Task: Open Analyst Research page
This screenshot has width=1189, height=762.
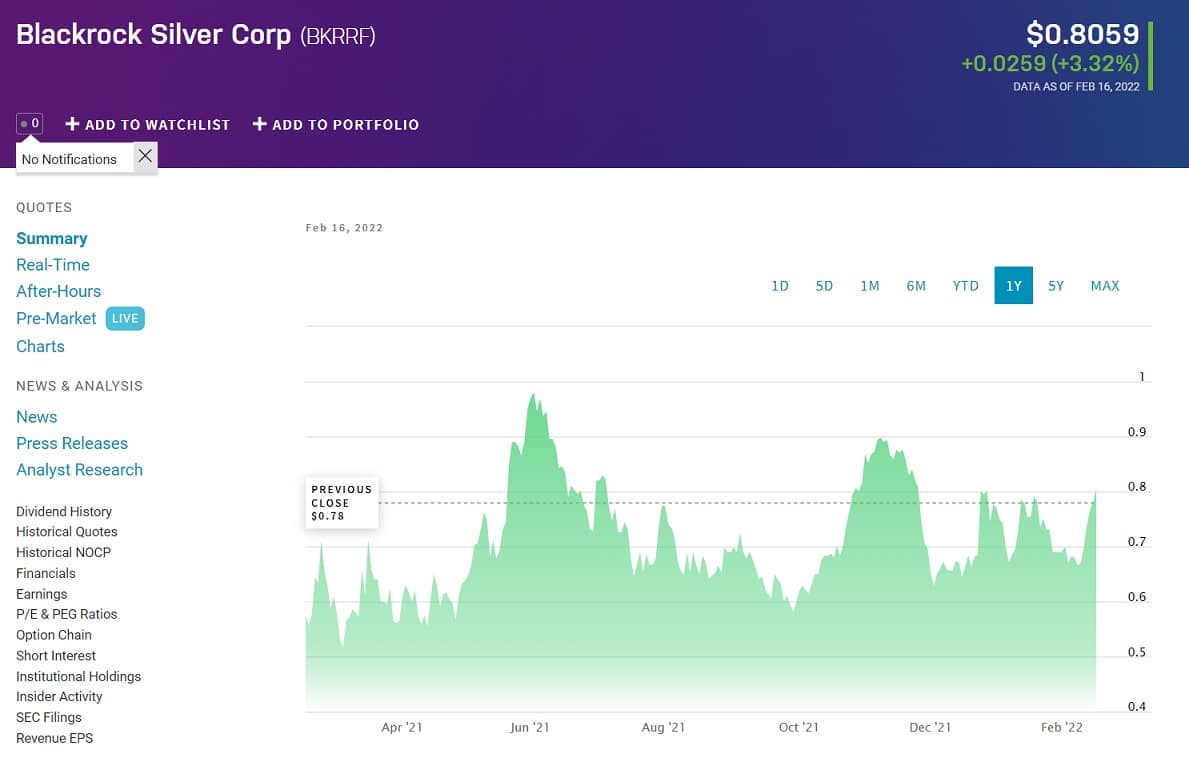Action: [80, 470]
